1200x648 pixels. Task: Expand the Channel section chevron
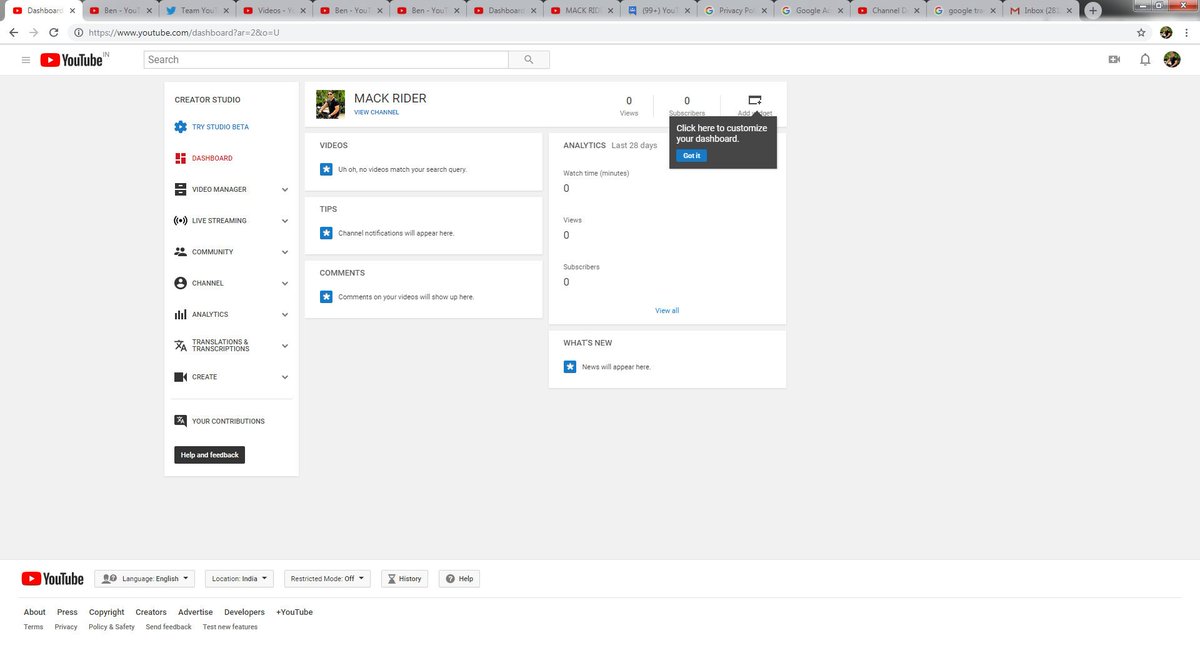285,283
